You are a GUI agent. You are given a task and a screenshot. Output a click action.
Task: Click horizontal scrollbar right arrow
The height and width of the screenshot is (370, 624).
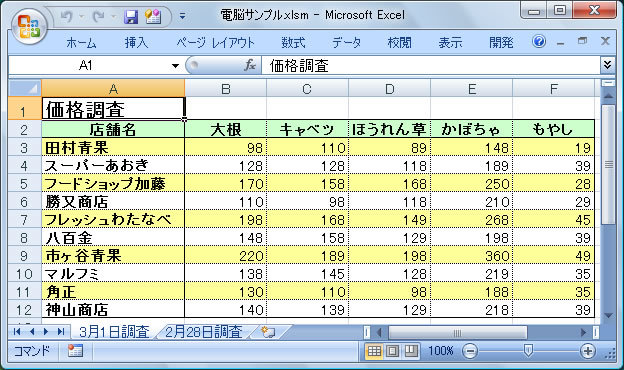pyautogui.click(x=583, y=332)
